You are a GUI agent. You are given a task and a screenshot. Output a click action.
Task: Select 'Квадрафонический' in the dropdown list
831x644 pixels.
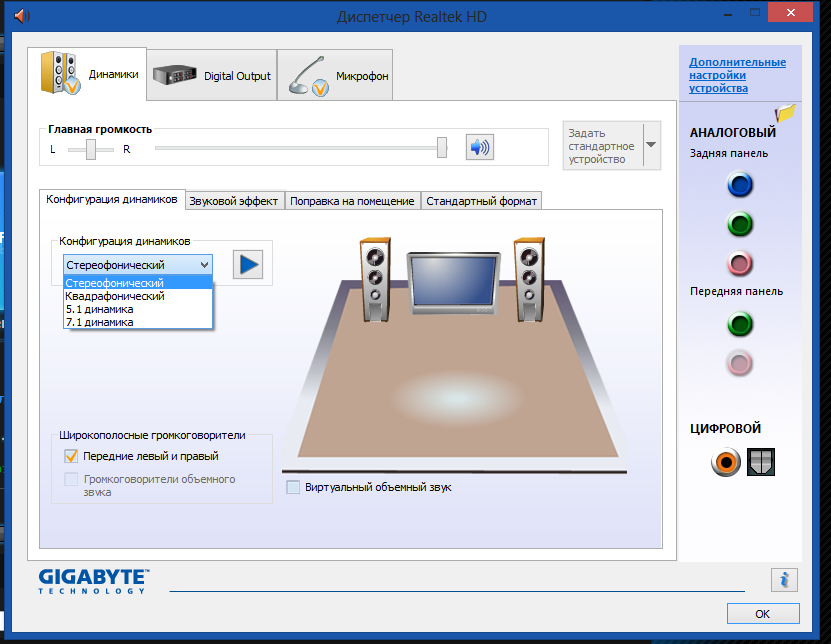pyautogui.click(x=138, y=296)
